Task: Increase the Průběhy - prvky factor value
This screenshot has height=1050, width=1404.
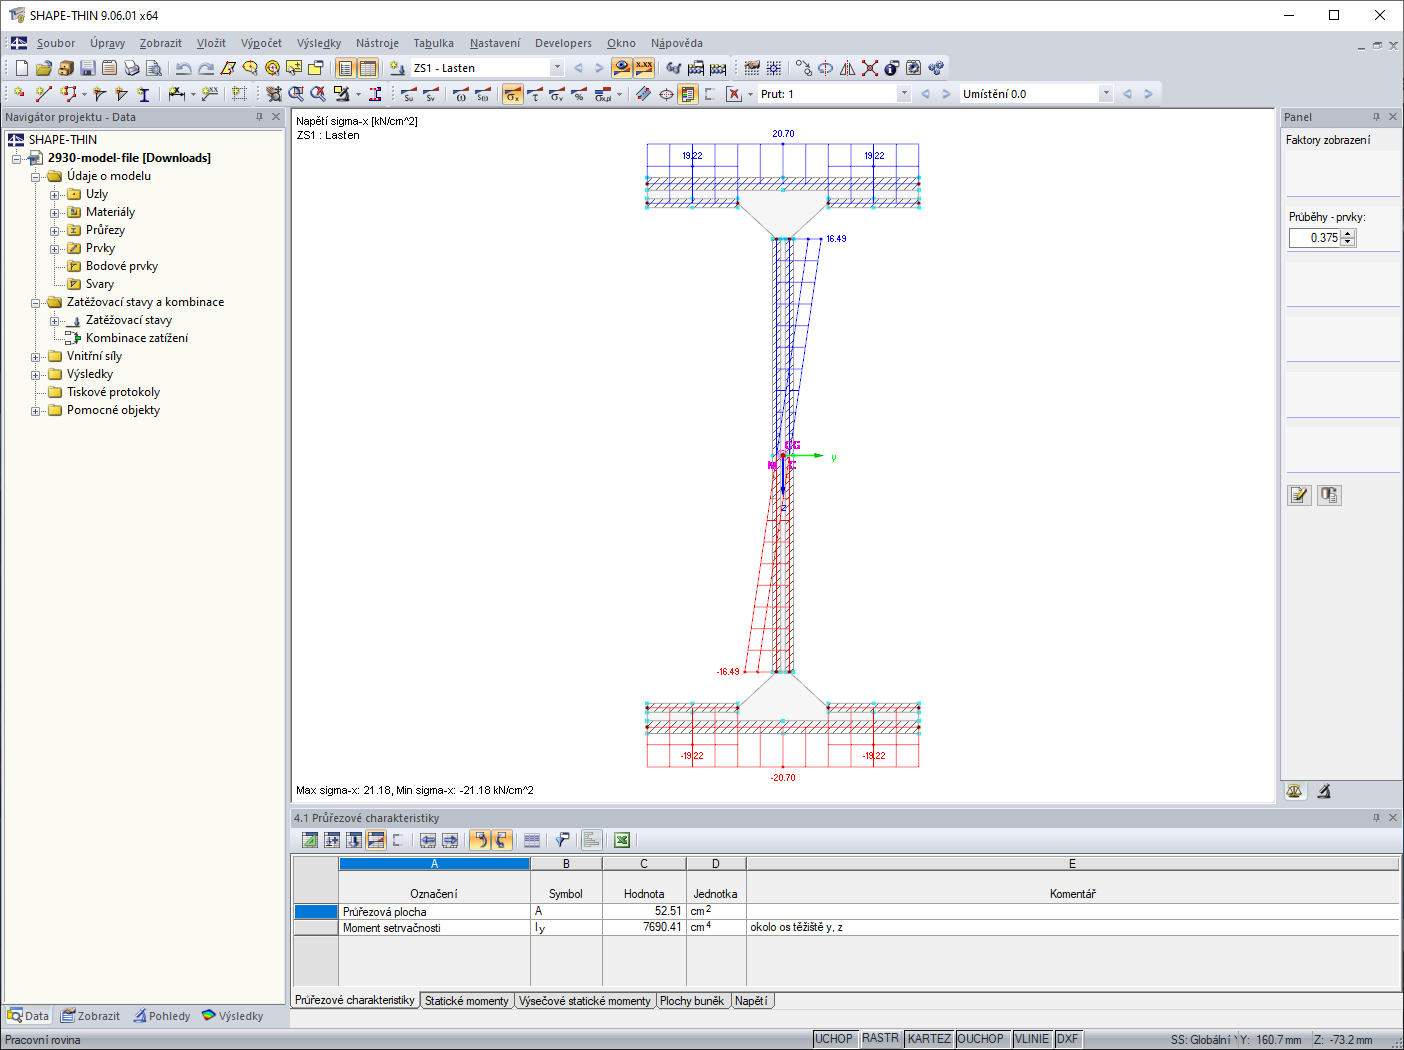Action: 1348,234
